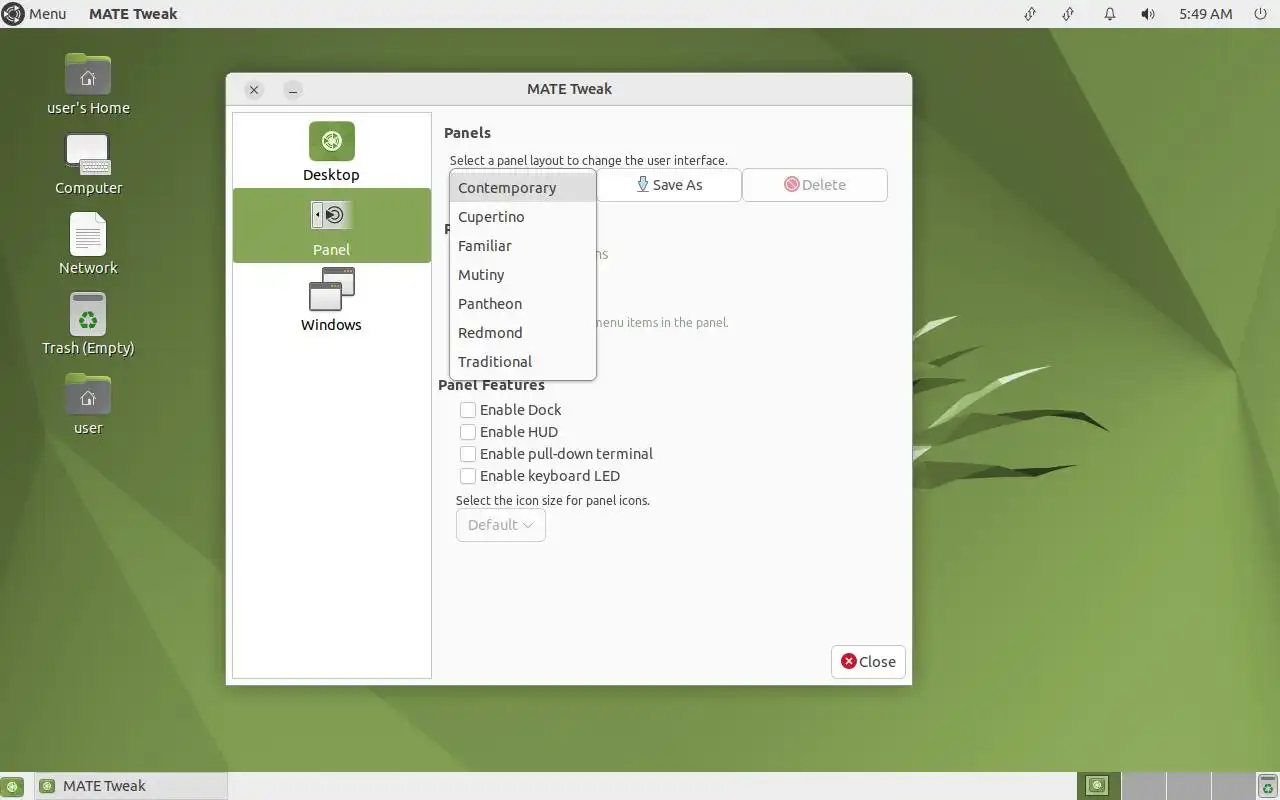Click the Close button in MATE Tweak
Screen dimensions: 1280x800
[868, 662]
